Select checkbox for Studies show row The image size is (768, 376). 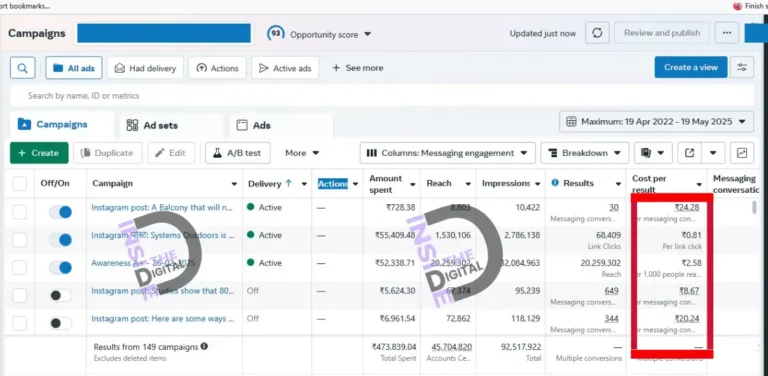point(20,295)
